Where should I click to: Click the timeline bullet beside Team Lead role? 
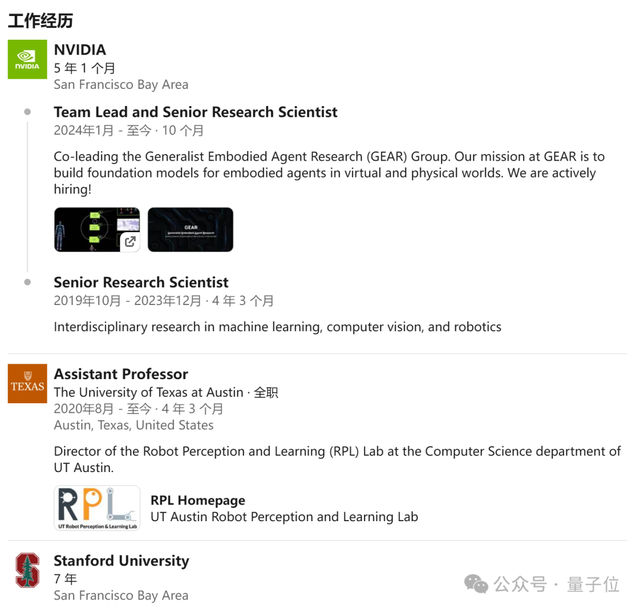click(x=28, y=112)
